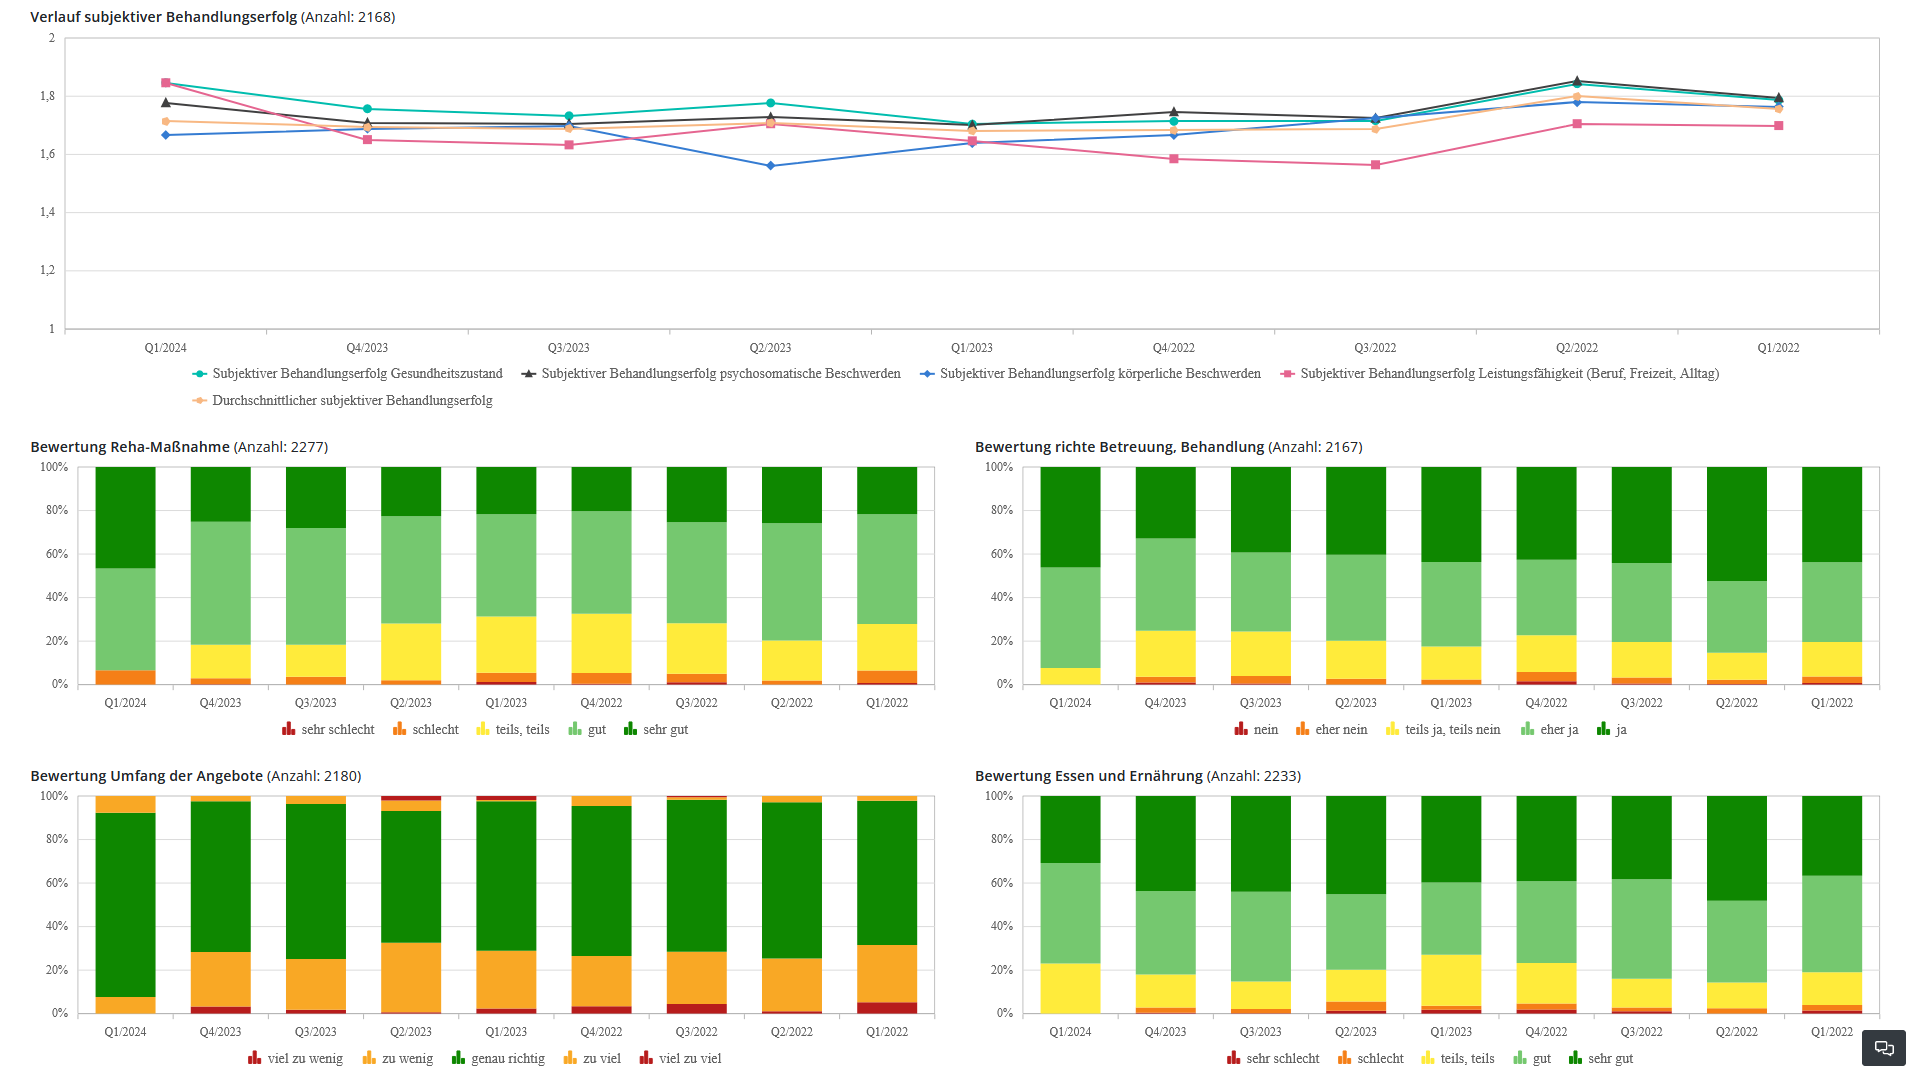The width and height of the screenshot is (1920, 1080).
Task: Click Q1/2024 bar in Umfang der Angebote chart
Action: [125, 905]
